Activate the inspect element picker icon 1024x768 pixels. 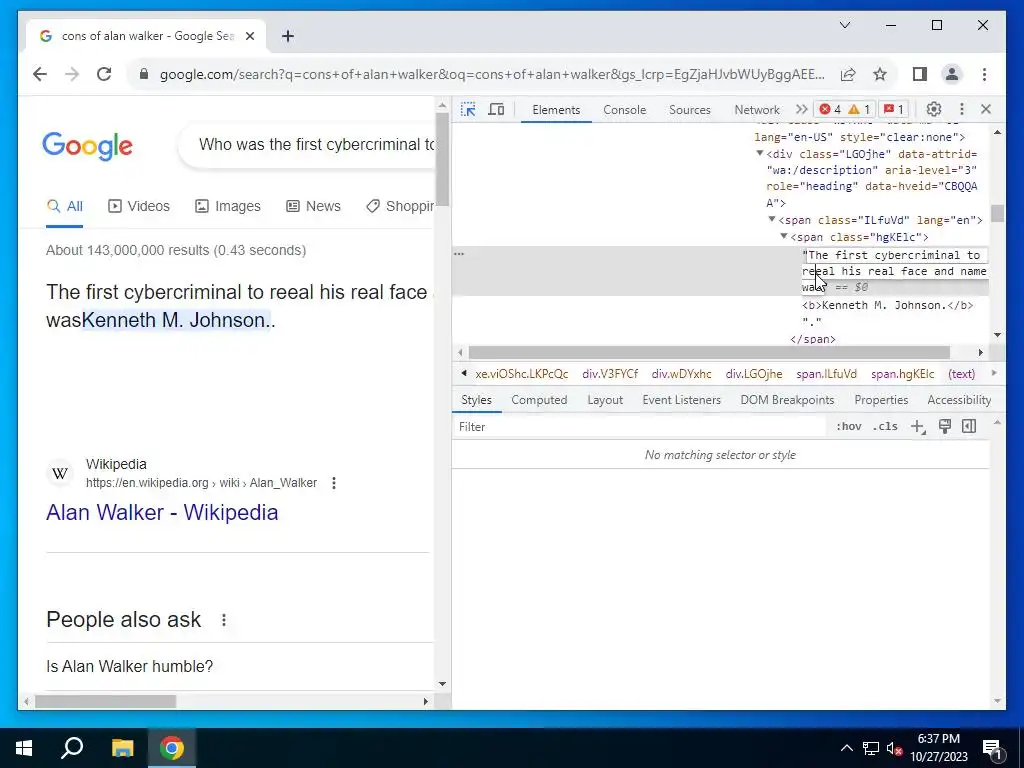468,109
